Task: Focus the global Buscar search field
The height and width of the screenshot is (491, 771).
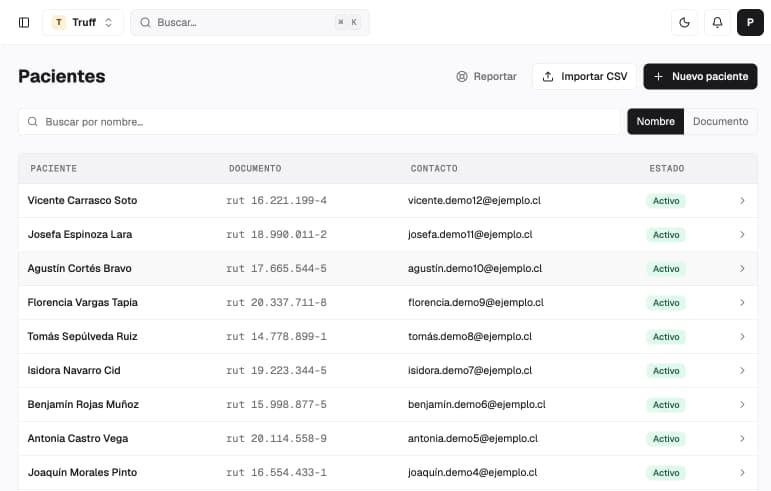Action: [250, 23]
